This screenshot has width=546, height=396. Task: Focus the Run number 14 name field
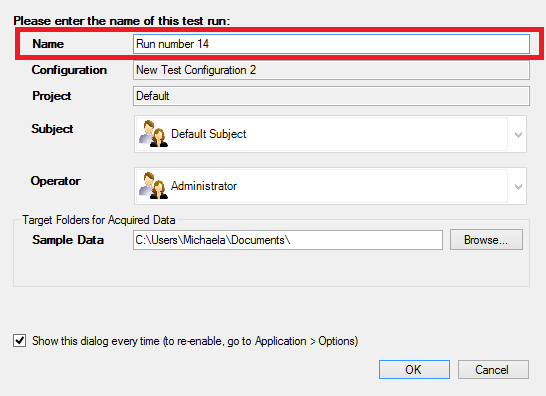point(331,44)
